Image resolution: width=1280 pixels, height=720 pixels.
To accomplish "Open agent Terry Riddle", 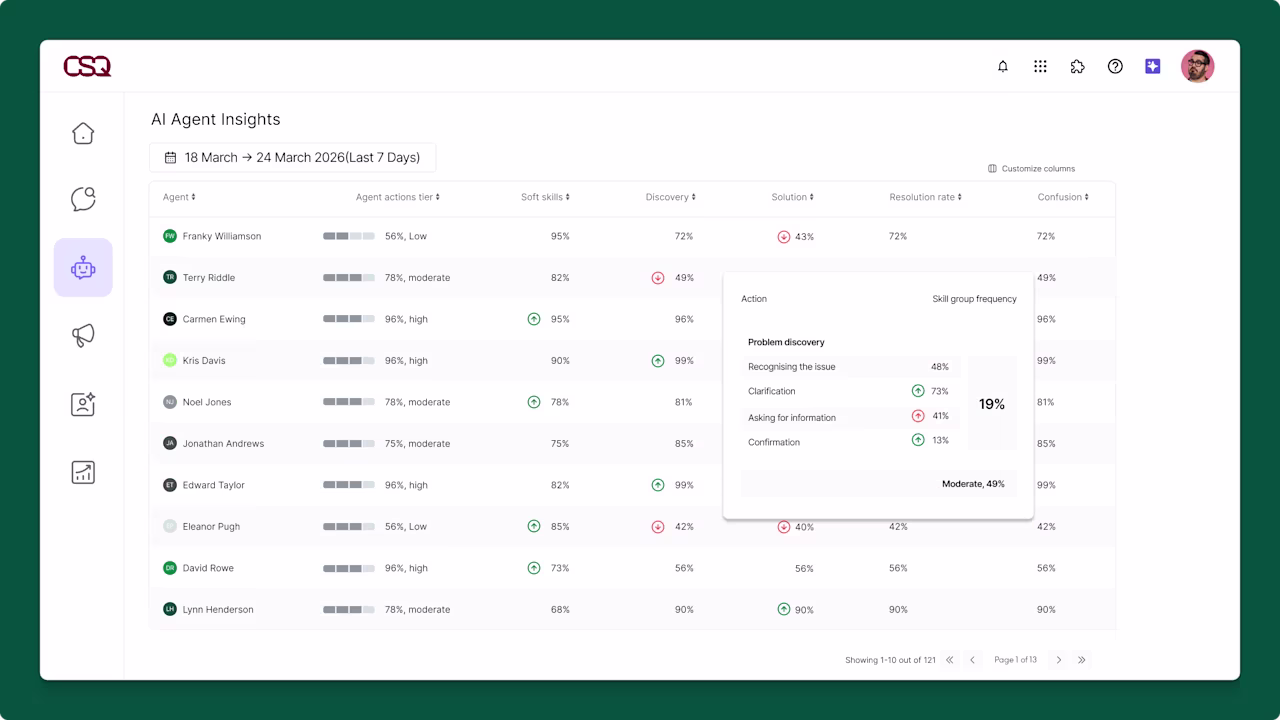I will click(x=208, y=278).
